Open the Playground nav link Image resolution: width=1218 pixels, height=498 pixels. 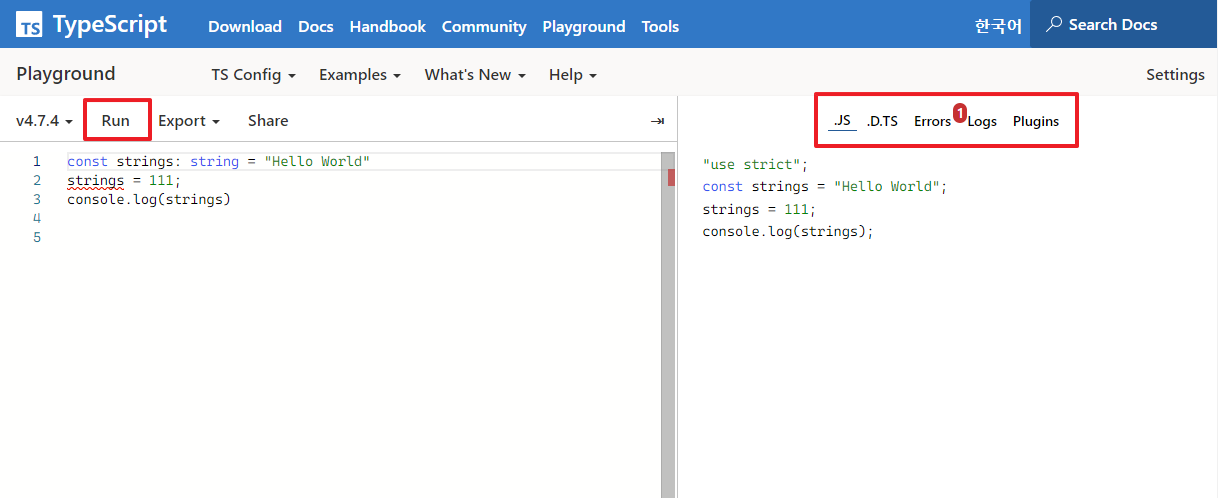pyautogui.click(x=584, y=27)
